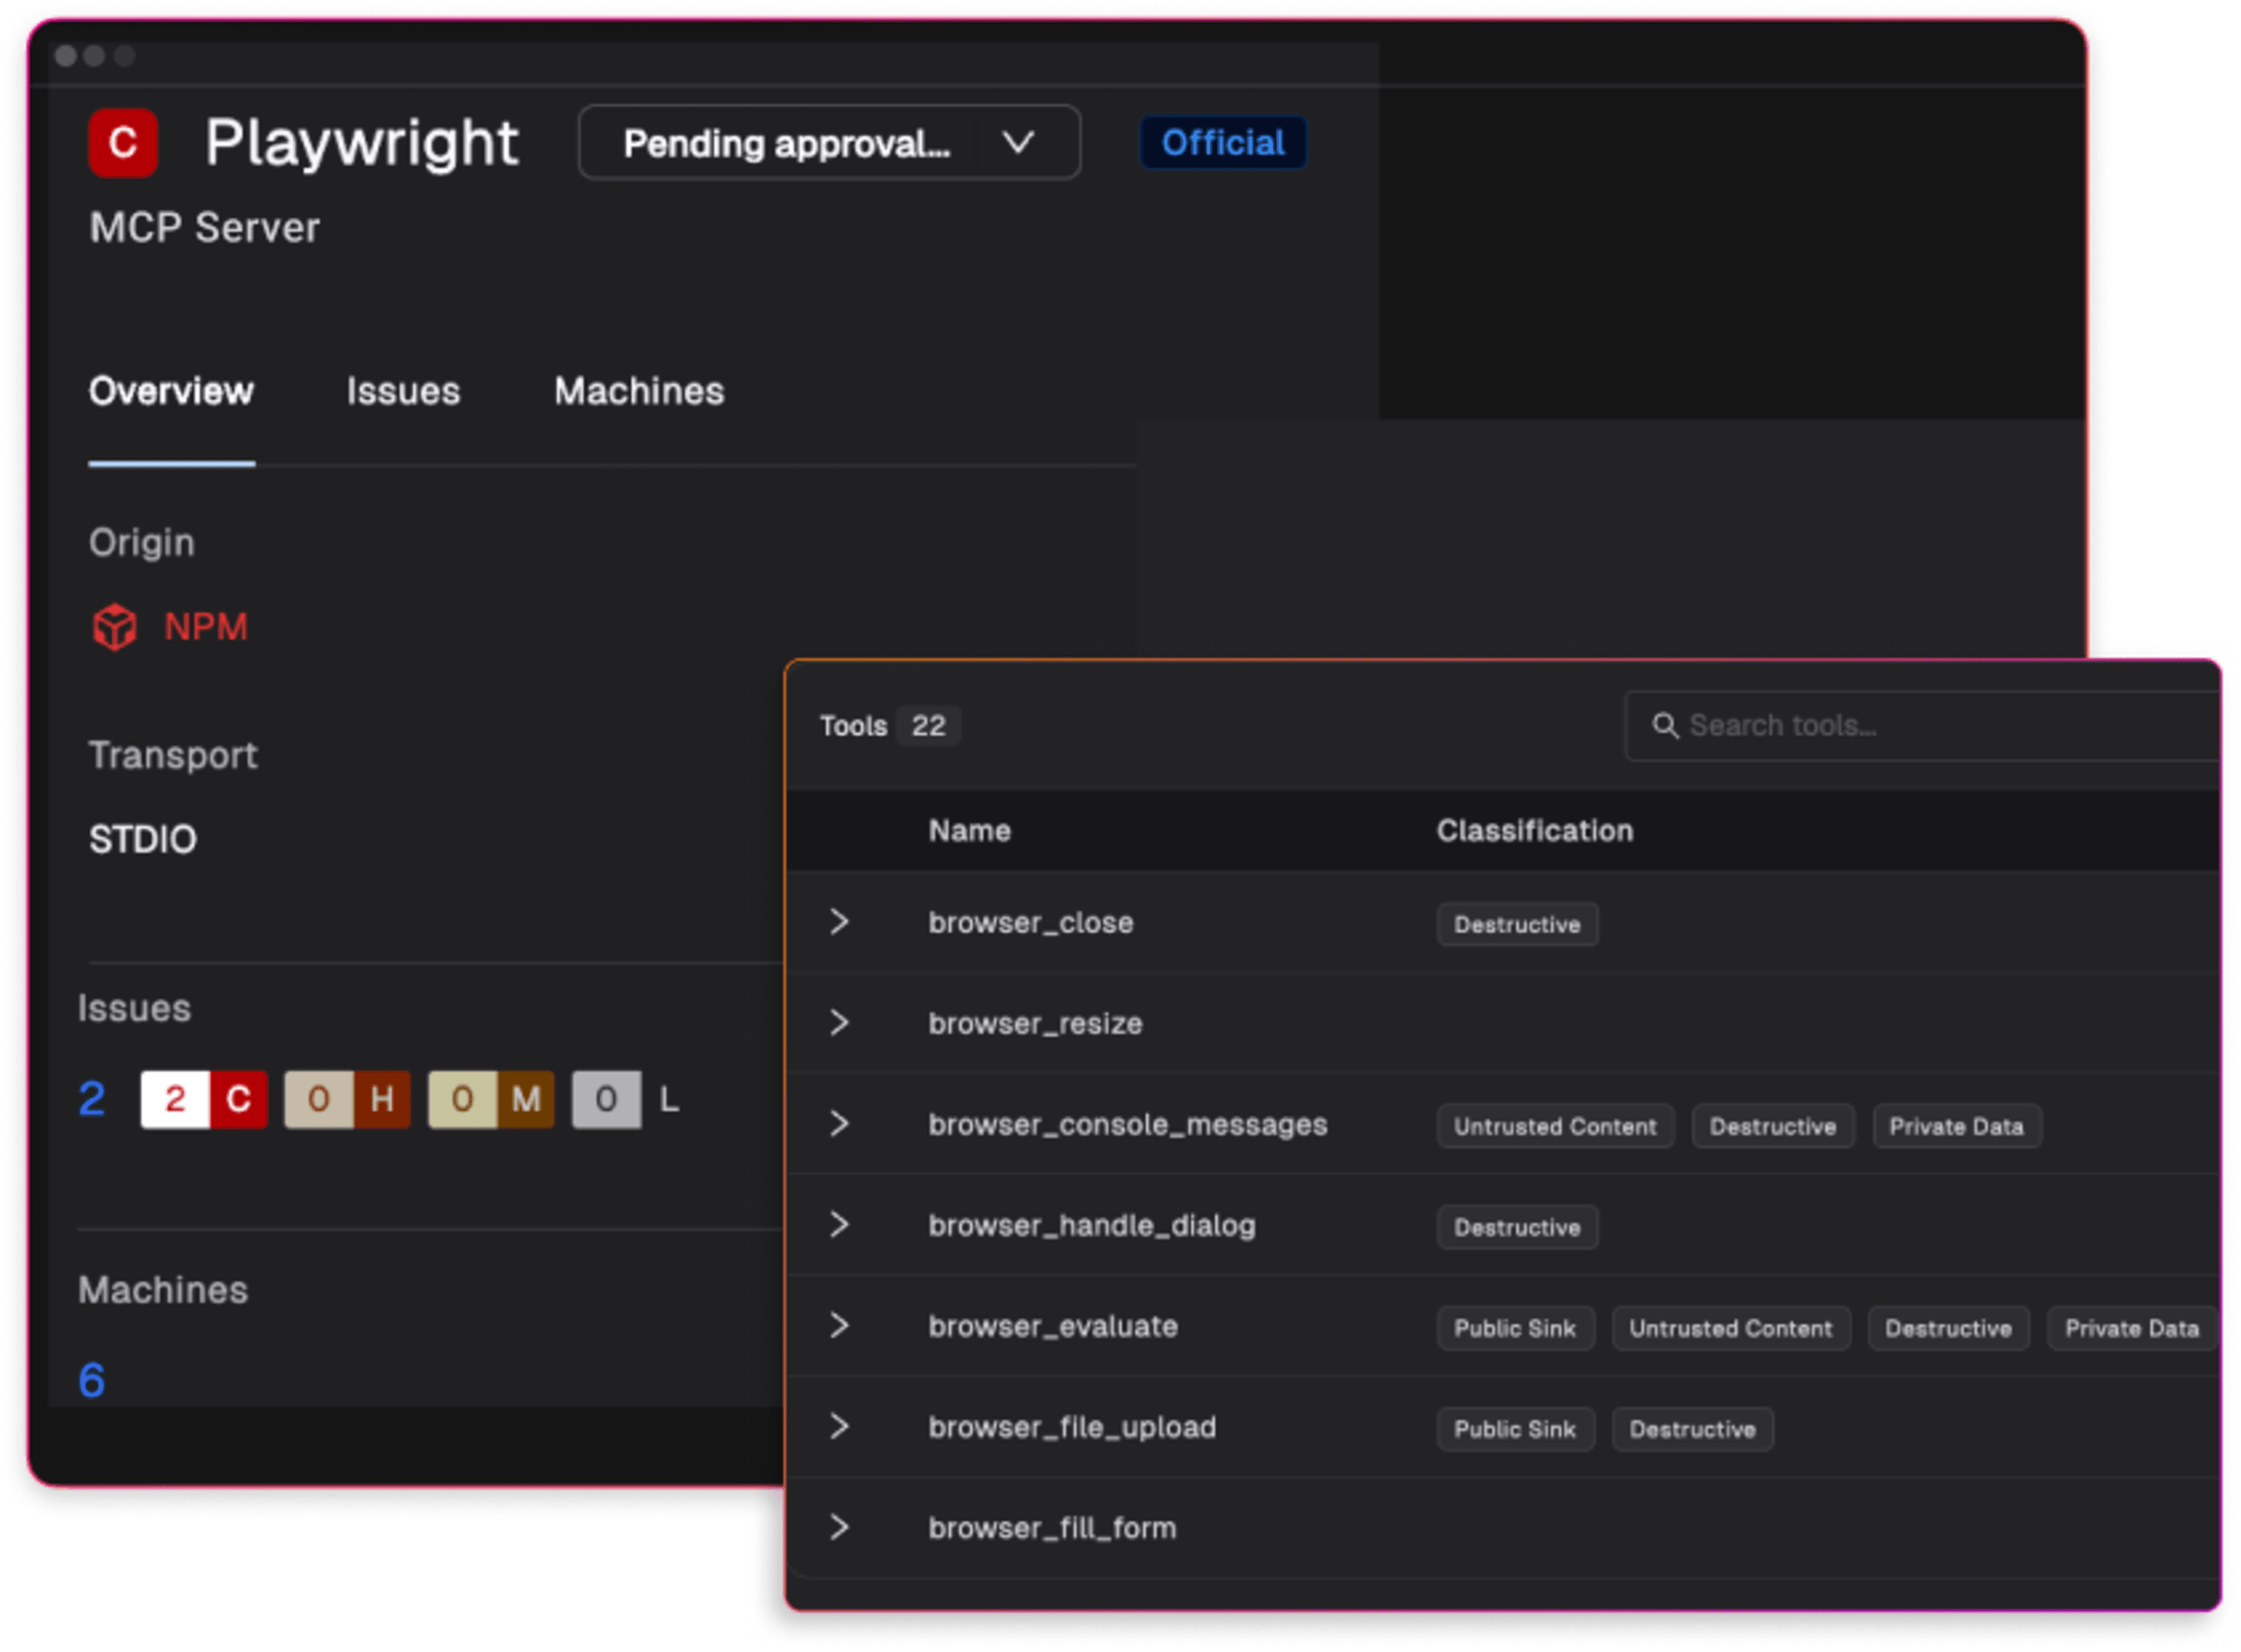Open the 6 machines count link
This screenshot has width=2241, height=1652.
click(x=92, y=1381)
